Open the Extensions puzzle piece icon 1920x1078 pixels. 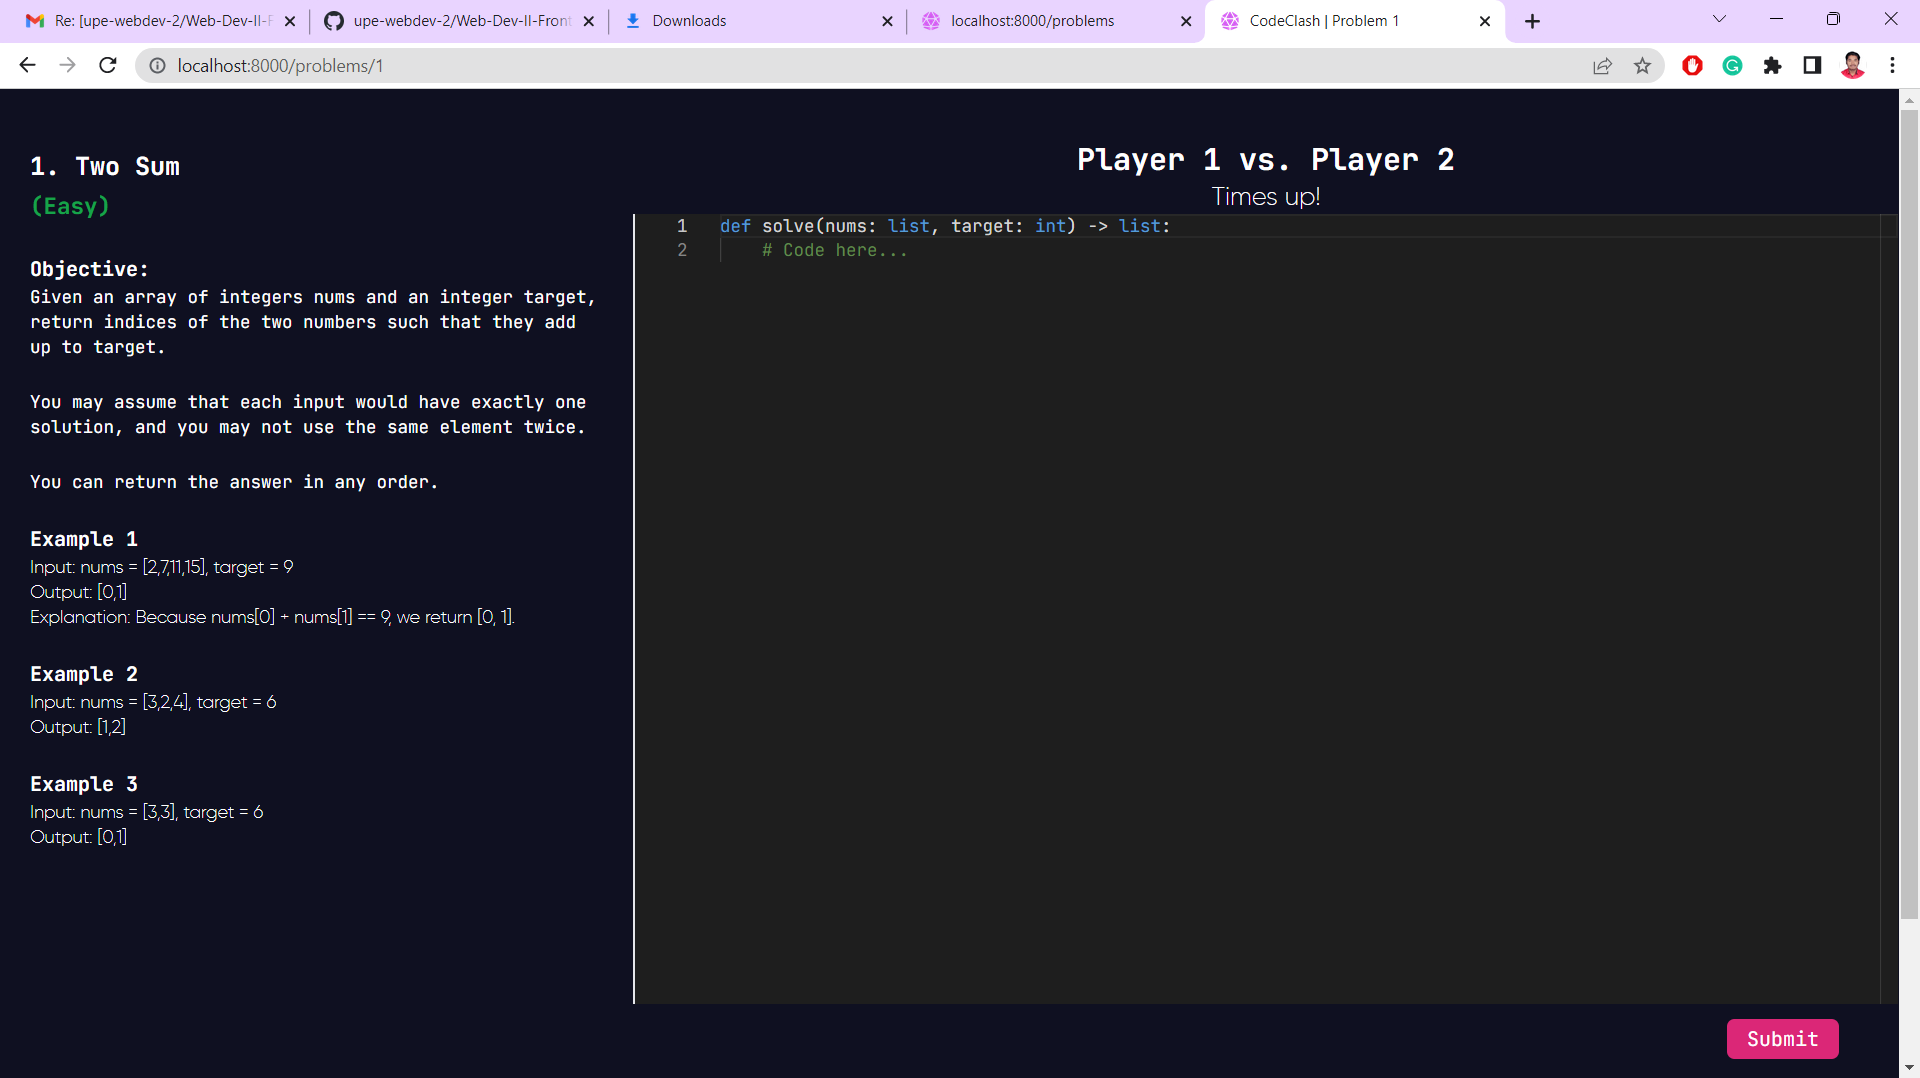pos(1773,65)
